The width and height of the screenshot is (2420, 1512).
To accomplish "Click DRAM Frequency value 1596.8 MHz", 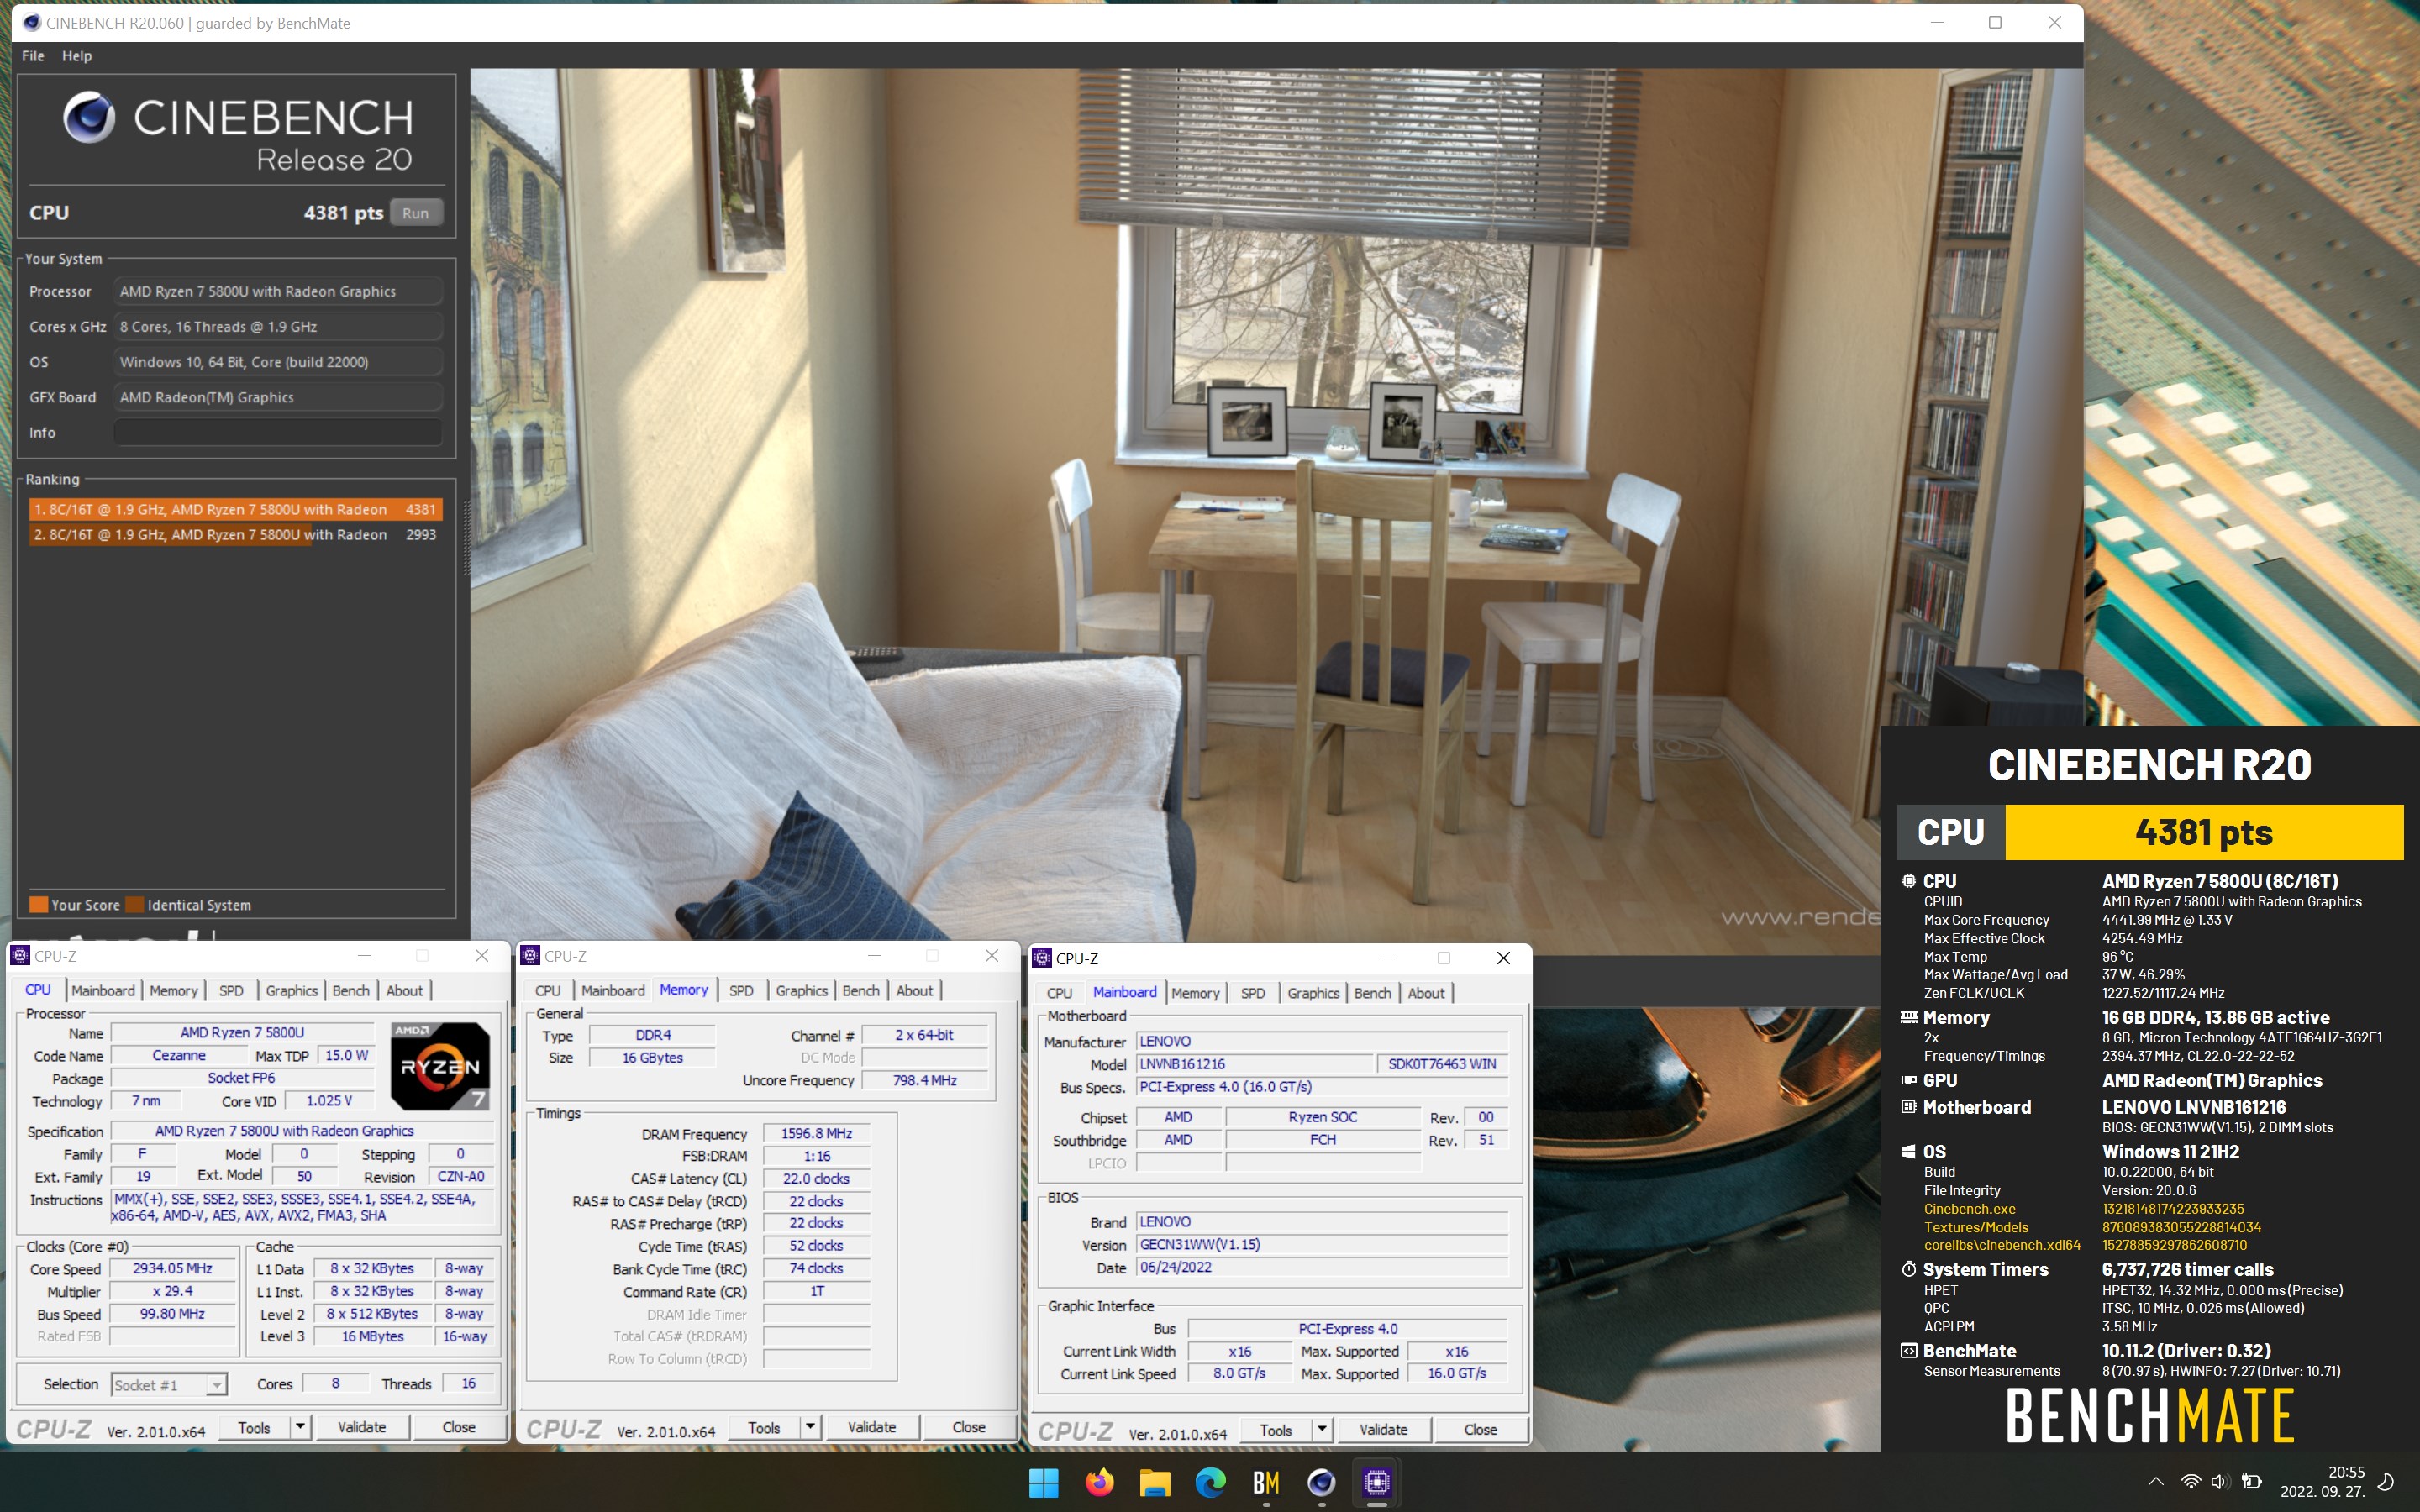I will click(x=817, y=1133).
